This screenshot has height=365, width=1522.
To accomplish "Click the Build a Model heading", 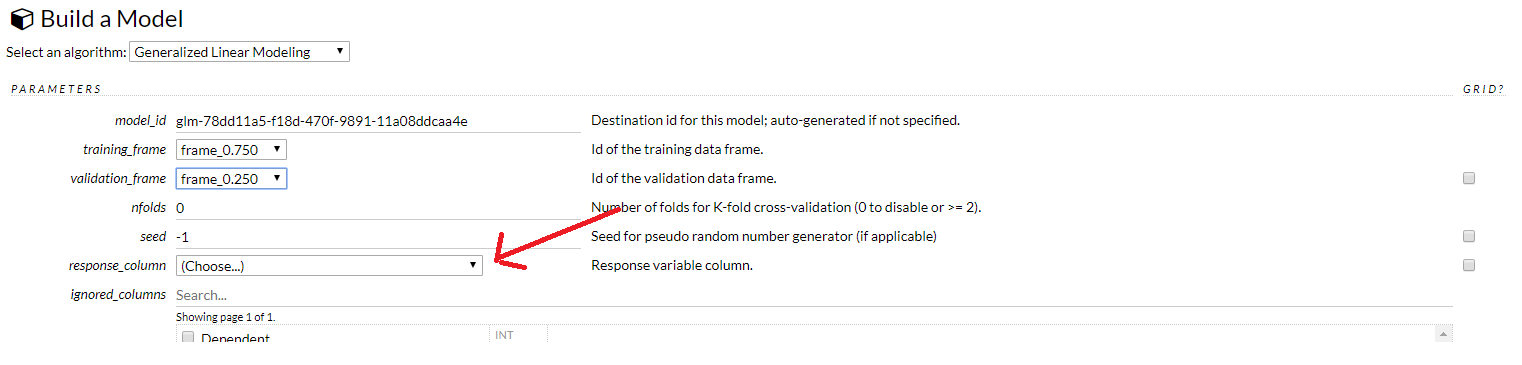I will click(112, 19).
